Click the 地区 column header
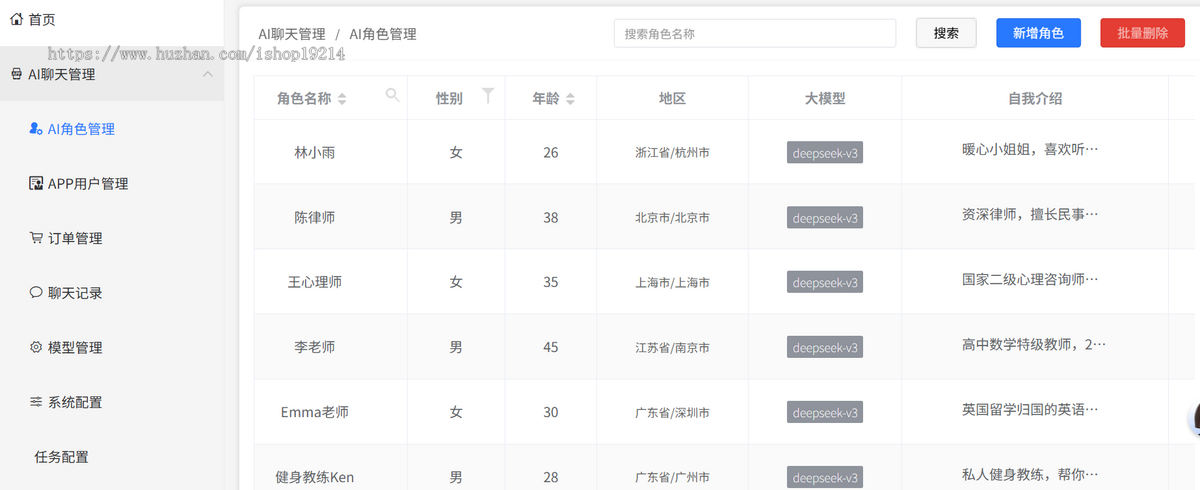 click(x=672, y=99)
